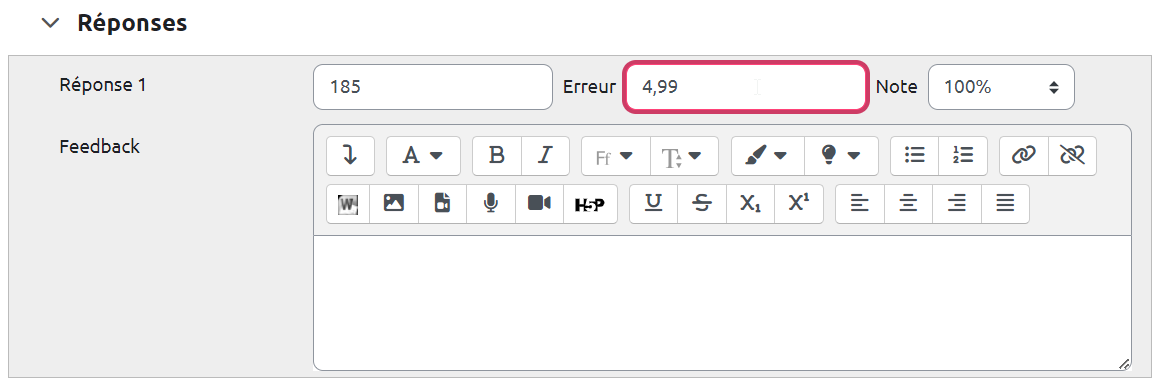Apply superscript formatting
The height and width of the screenshot is (387, 1164).
pos(799,204)
